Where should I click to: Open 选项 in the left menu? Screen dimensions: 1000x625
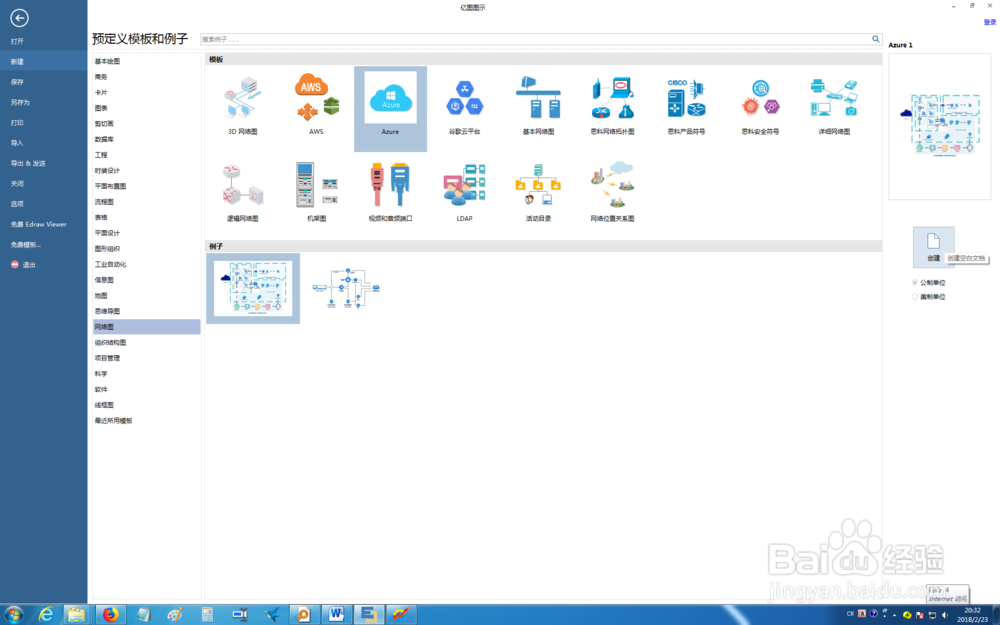click(x=17, y=204)
